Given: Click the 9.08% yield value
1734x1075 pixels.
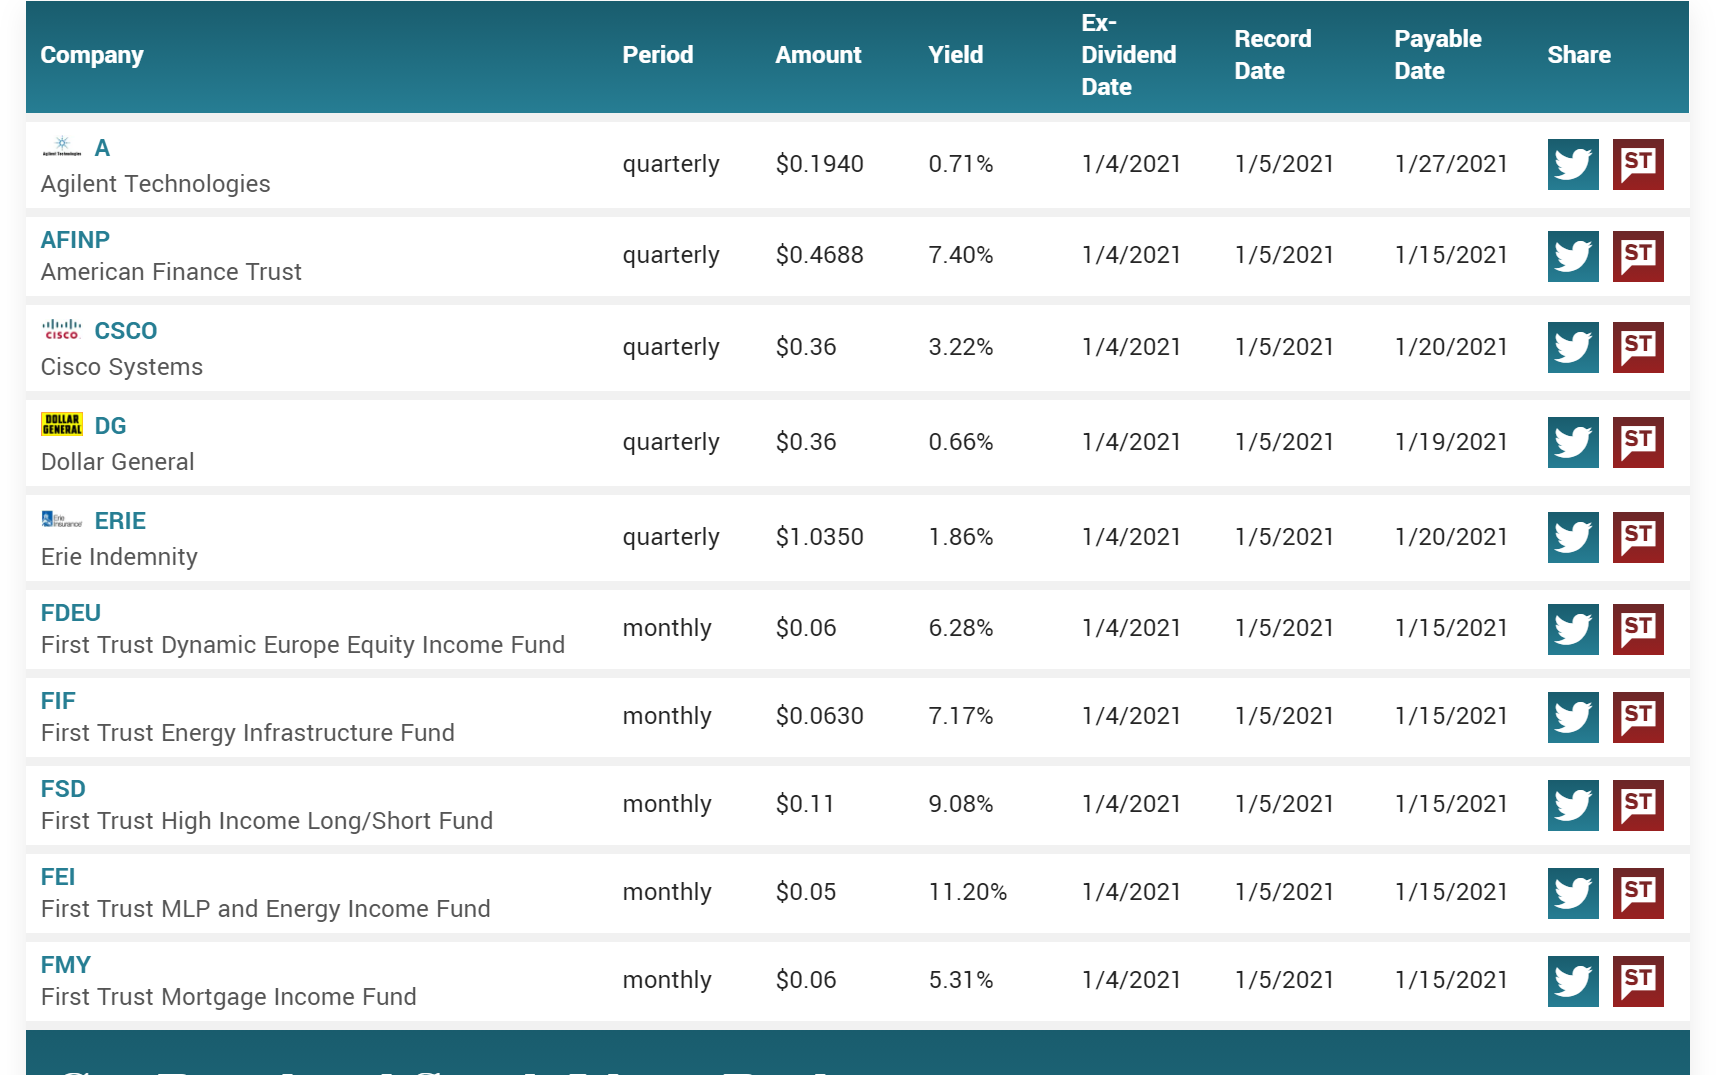Looking at the screenshot, I should click(x=961, y=804).
